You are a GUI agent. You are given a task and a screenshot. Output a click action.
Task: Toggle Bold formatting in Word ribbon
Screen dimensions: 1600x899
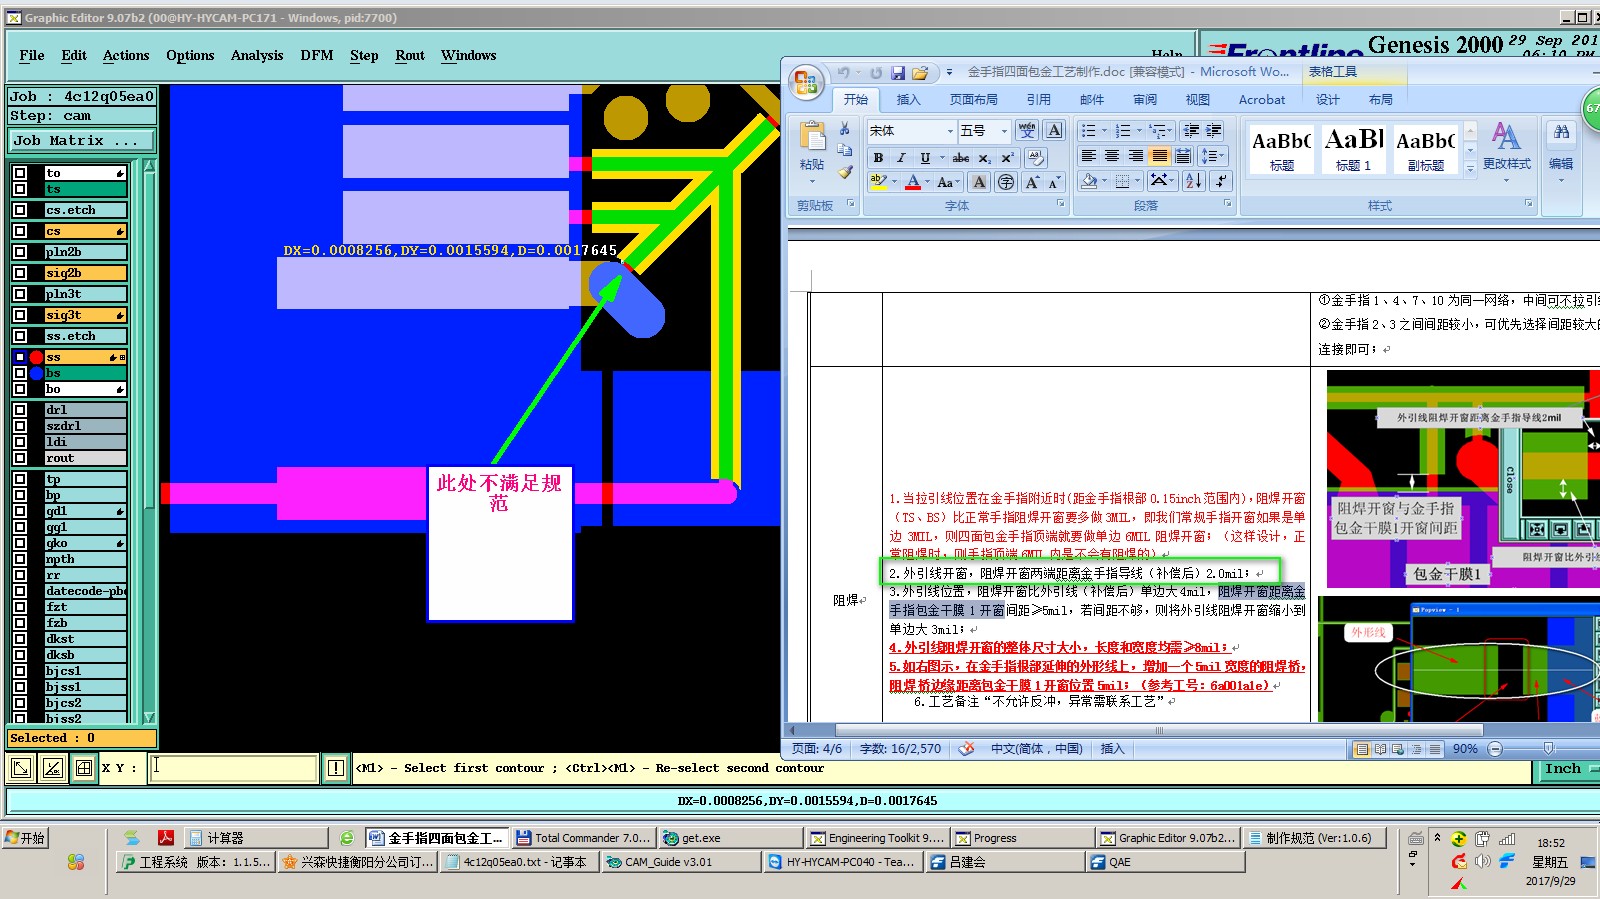click(x=878, y=157)
